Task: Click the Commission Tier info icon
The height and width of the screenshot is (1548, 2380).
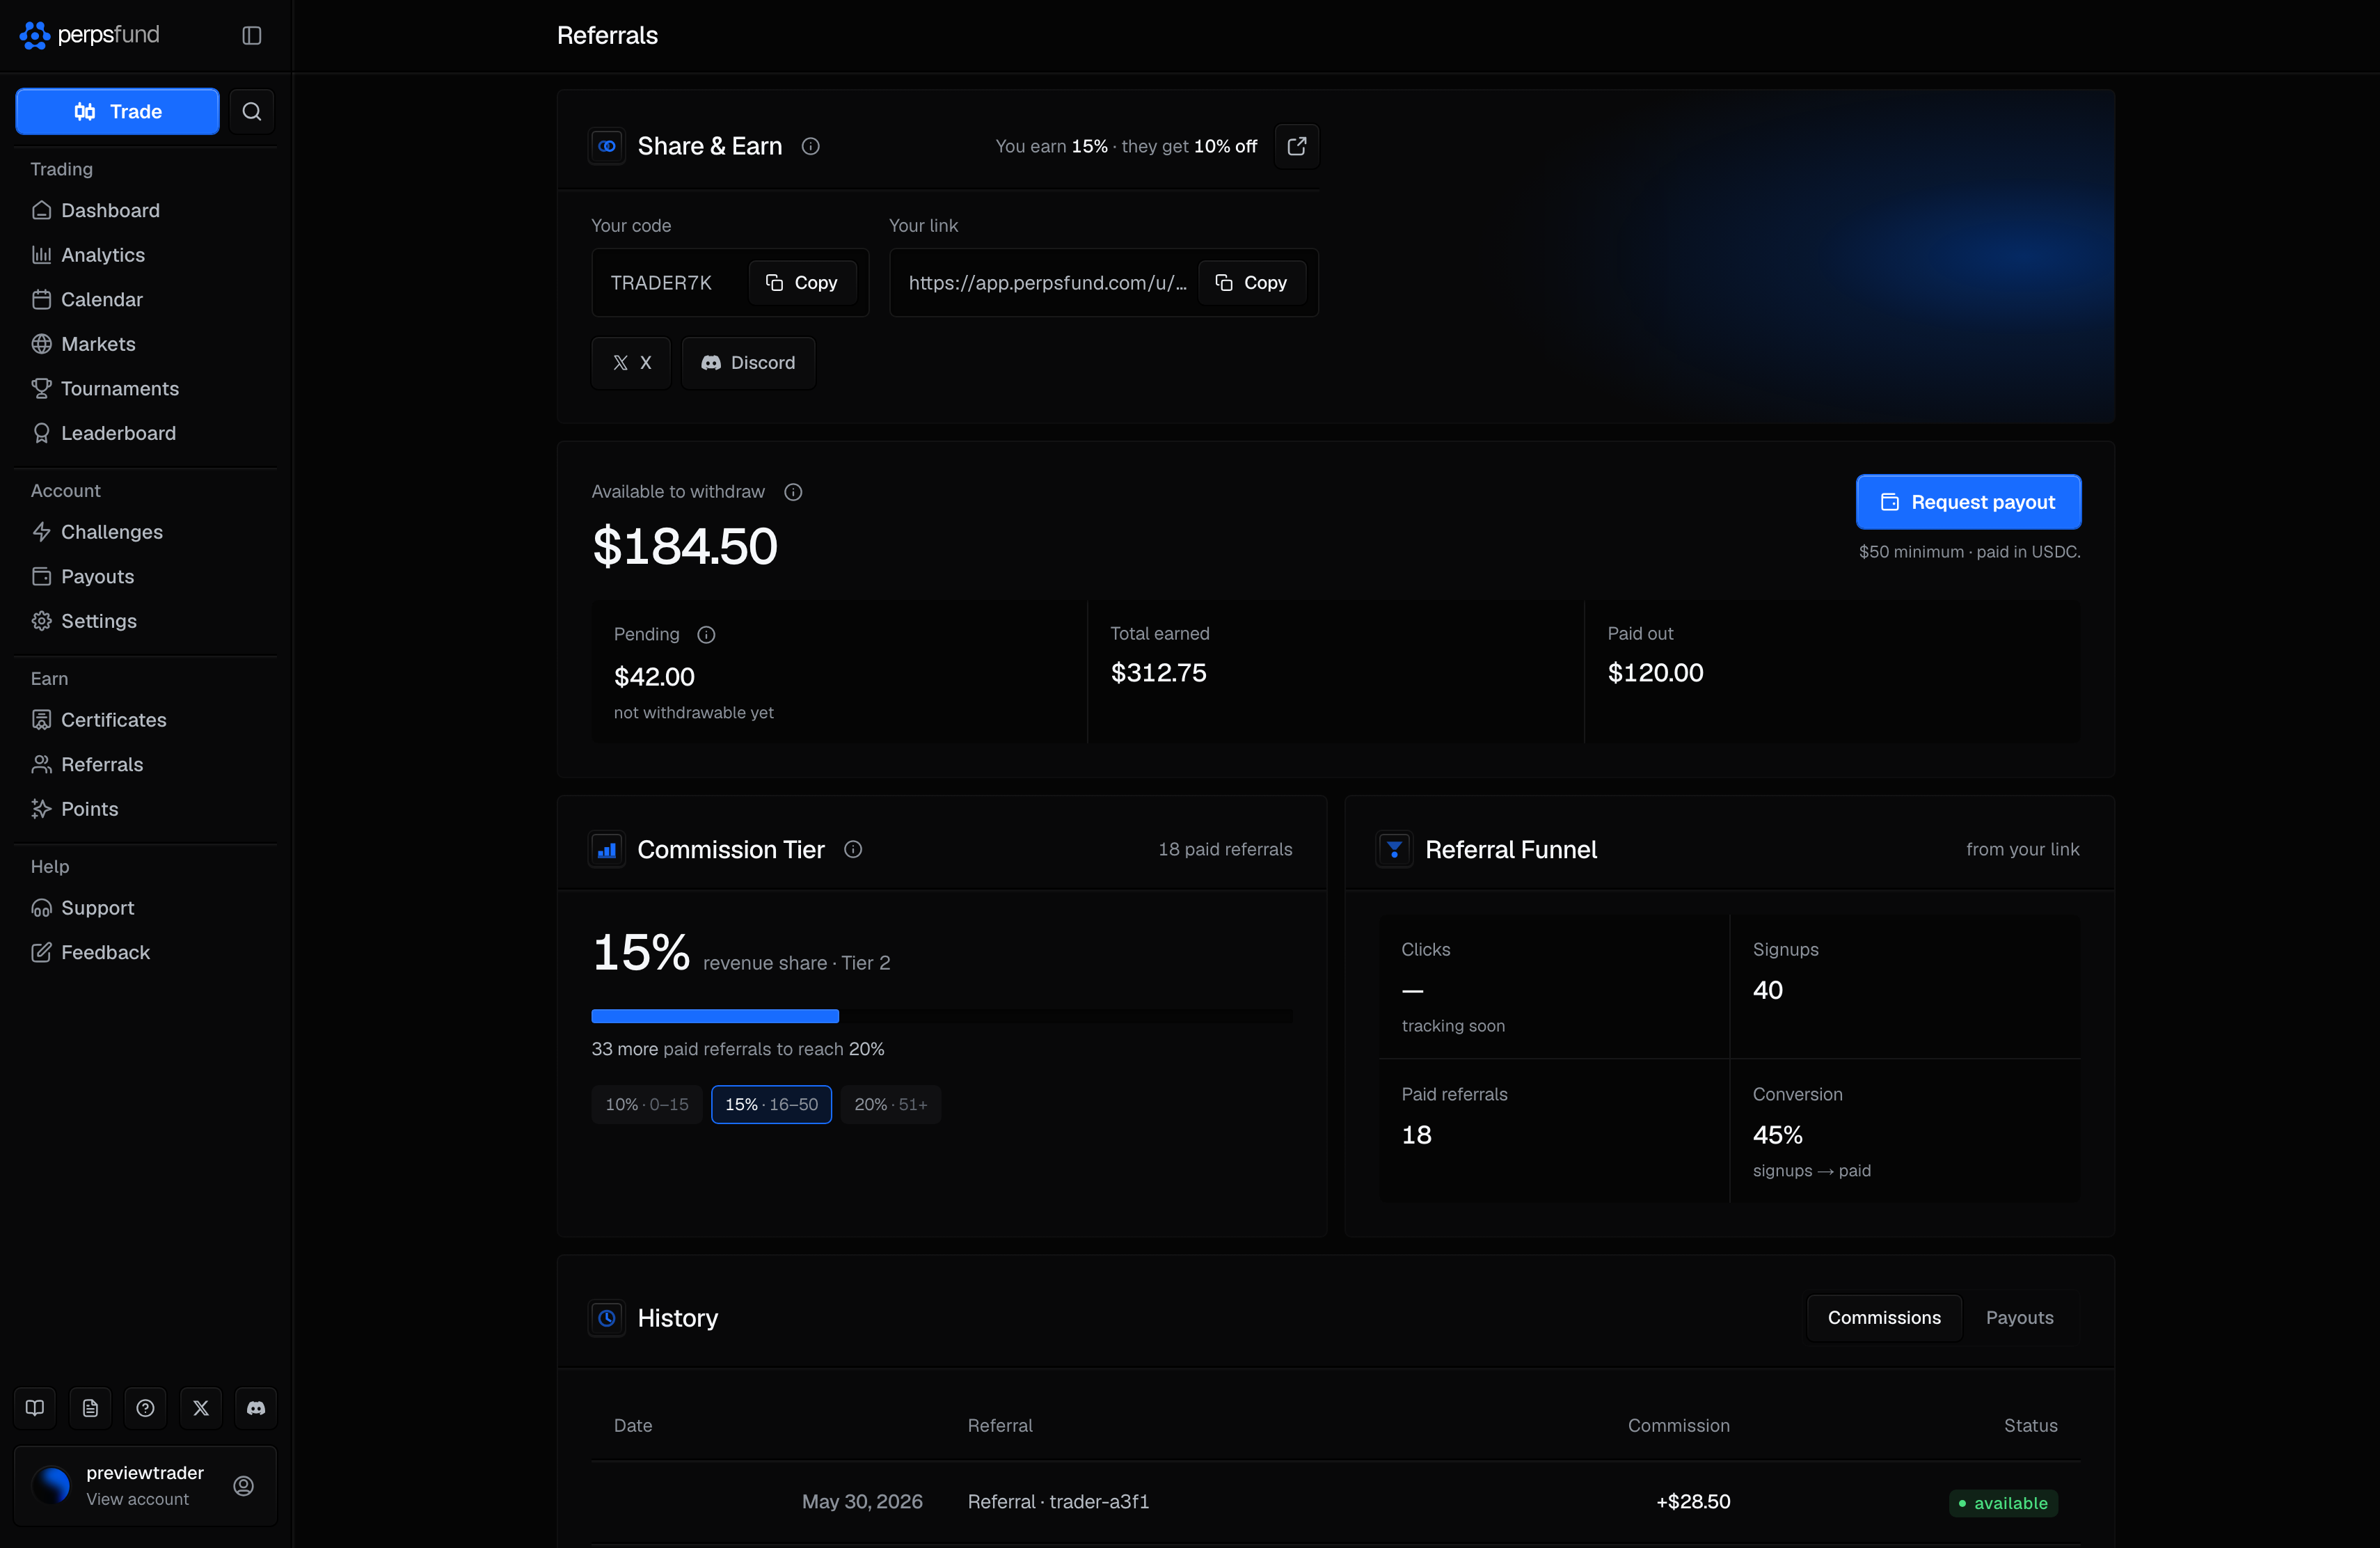Action: [853, 849]
